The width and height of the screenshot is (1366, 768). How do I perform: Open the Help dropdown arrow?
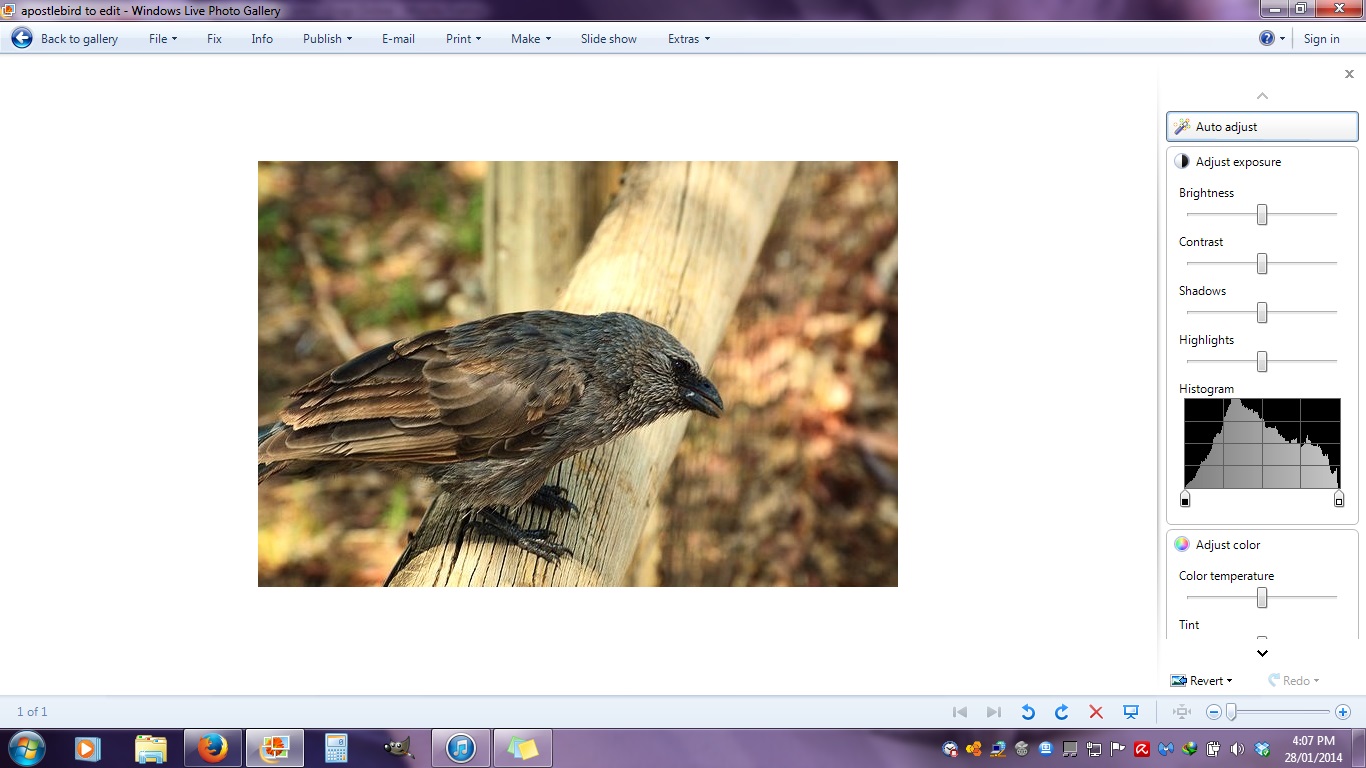coord(1283,39)
